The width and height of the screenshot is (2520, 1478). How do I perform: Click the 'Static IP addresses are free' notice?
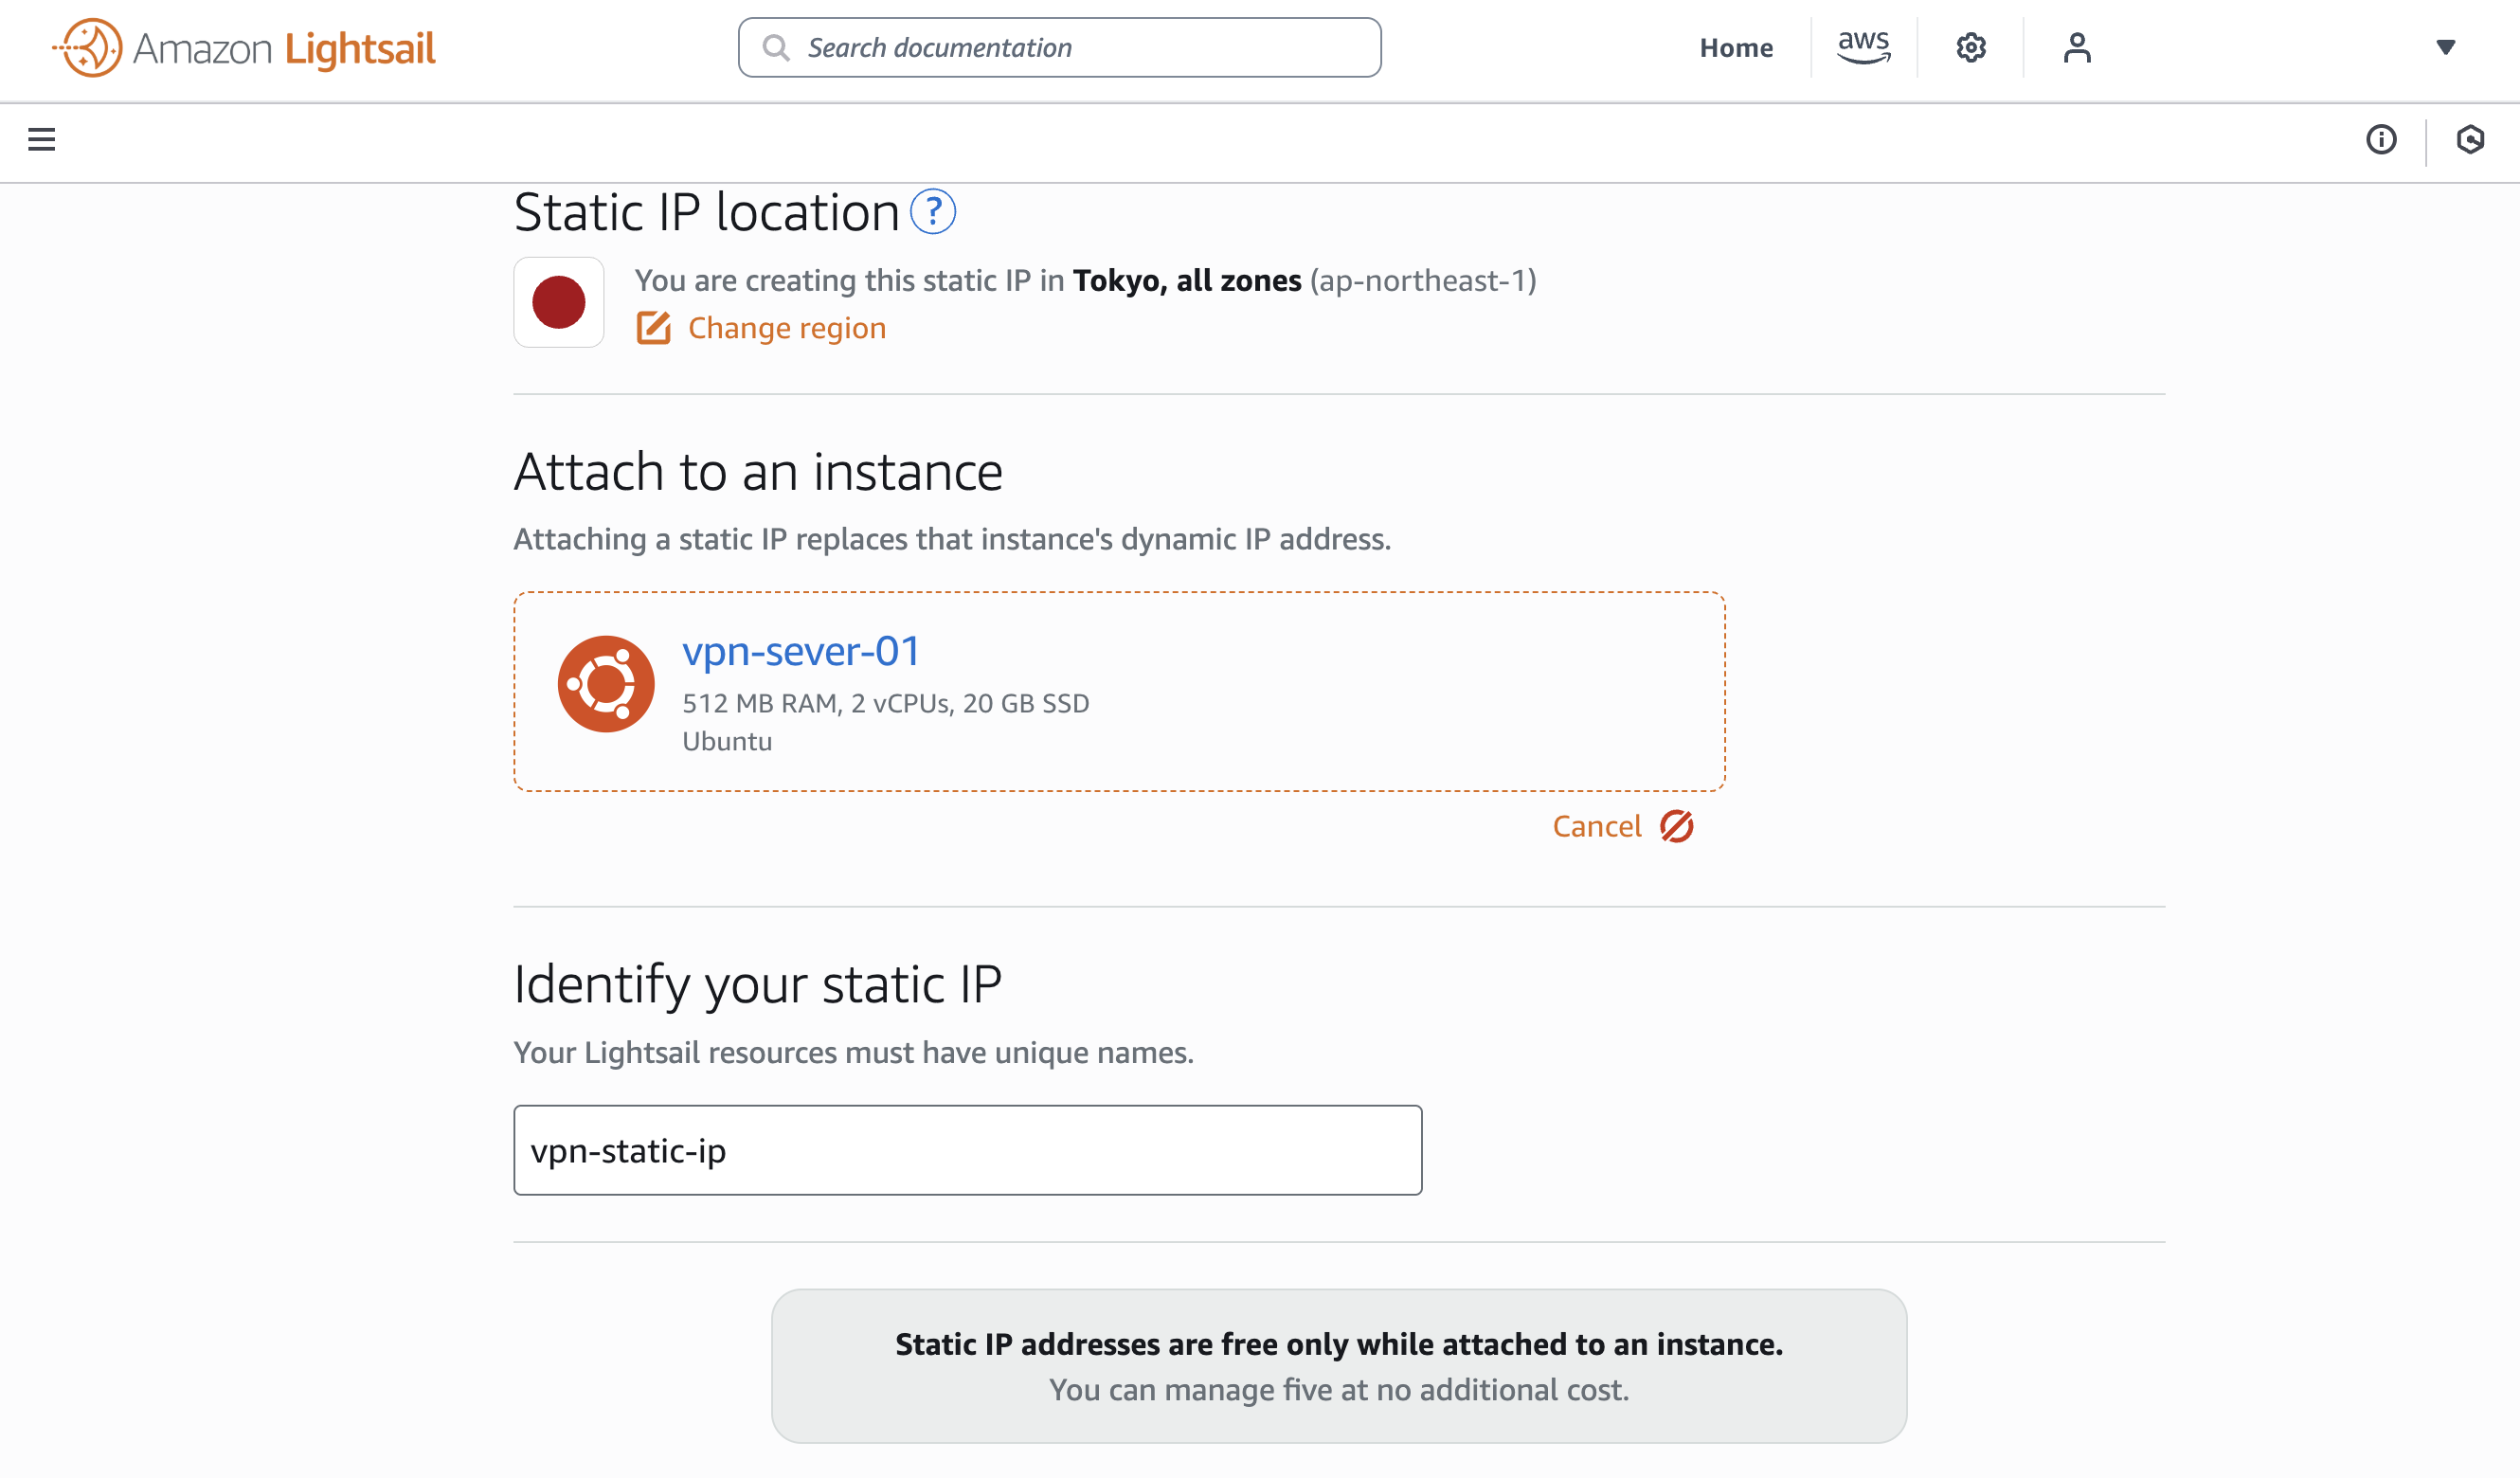click(1339, 1366)
